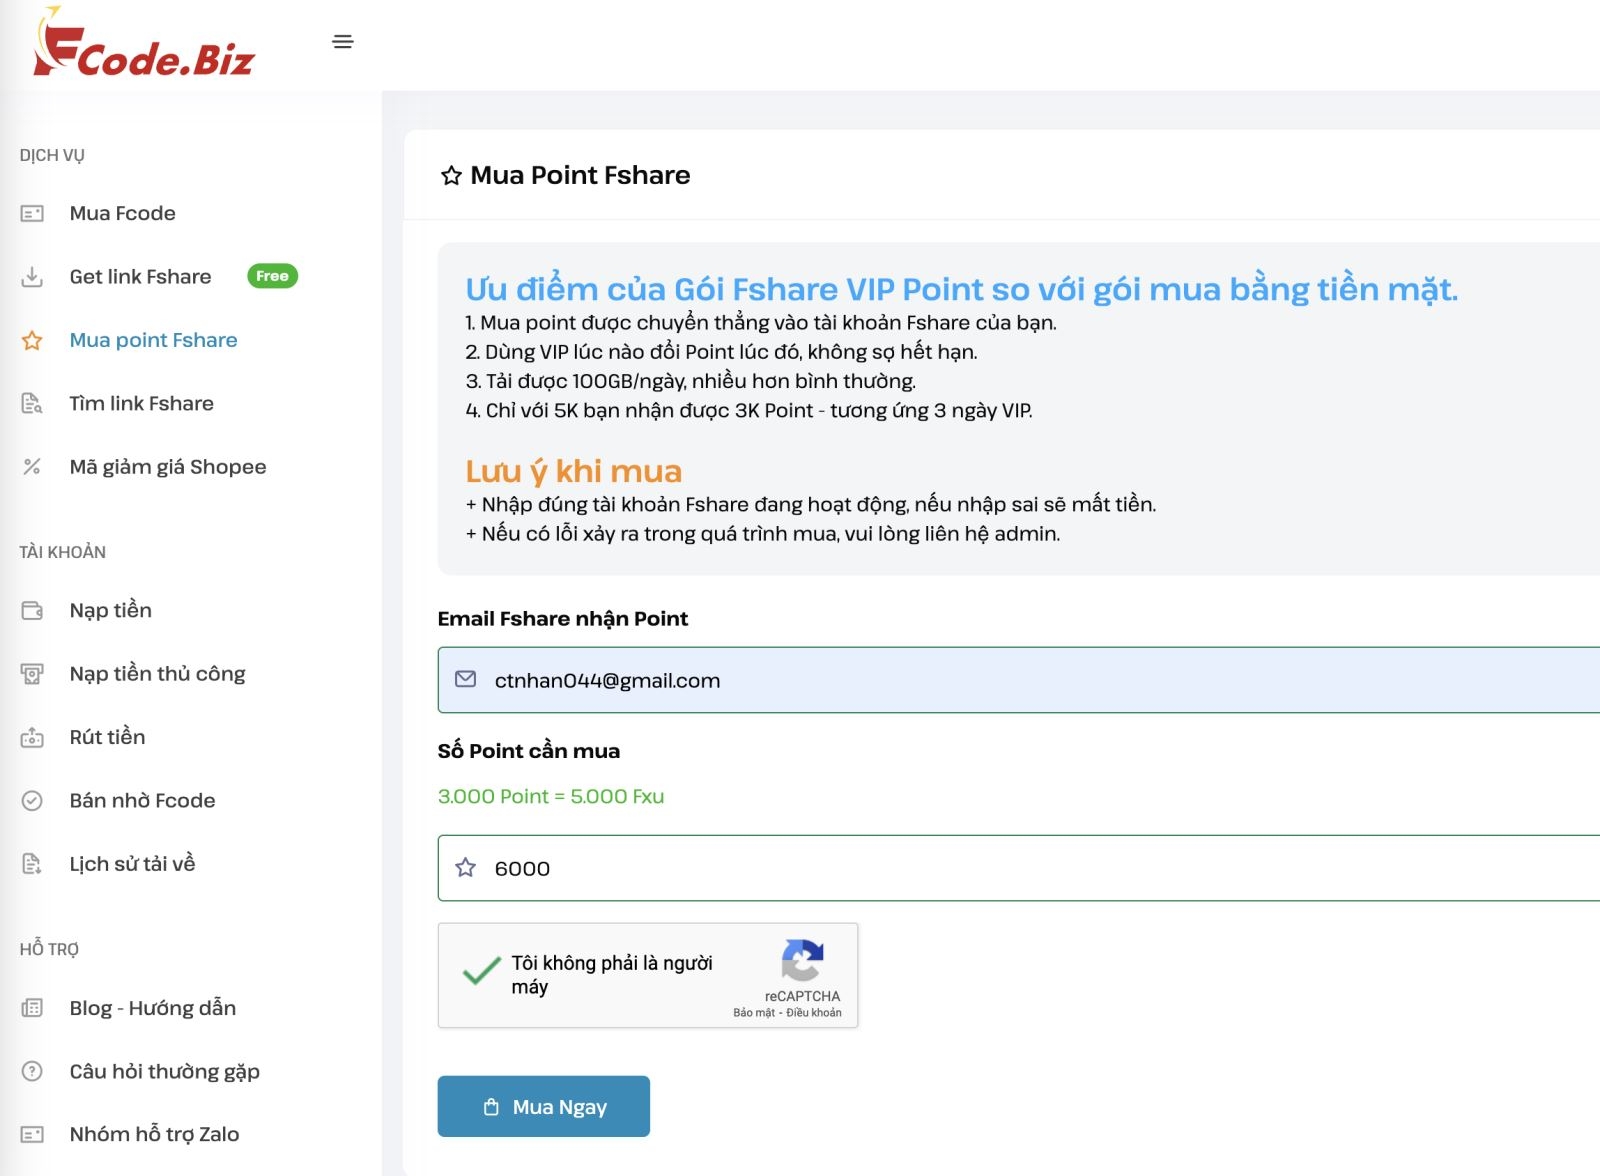This screenshot has width=1600, height=1176.
Task: Click the history icon beside Lịch sử tải về
Action: pyautogui.click(x=31, y=862)
